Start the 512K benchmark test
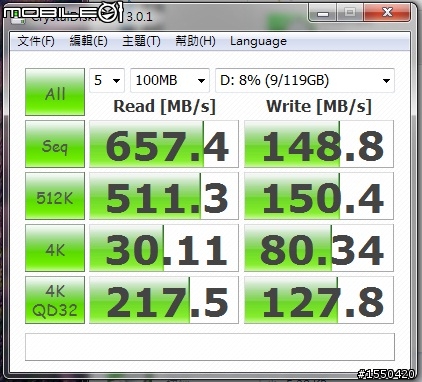 point(55,196)
